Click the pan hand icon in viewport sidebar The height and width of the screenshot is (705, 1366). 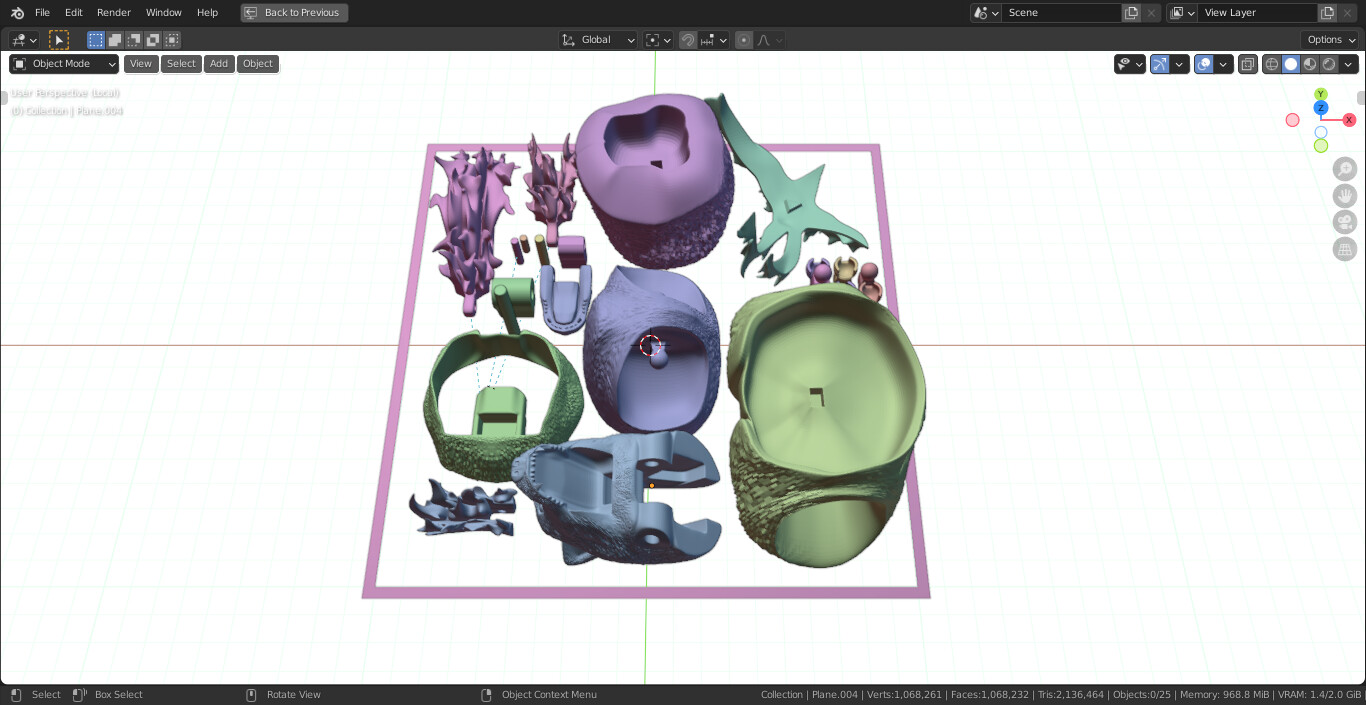click(x=1344, y=195)
